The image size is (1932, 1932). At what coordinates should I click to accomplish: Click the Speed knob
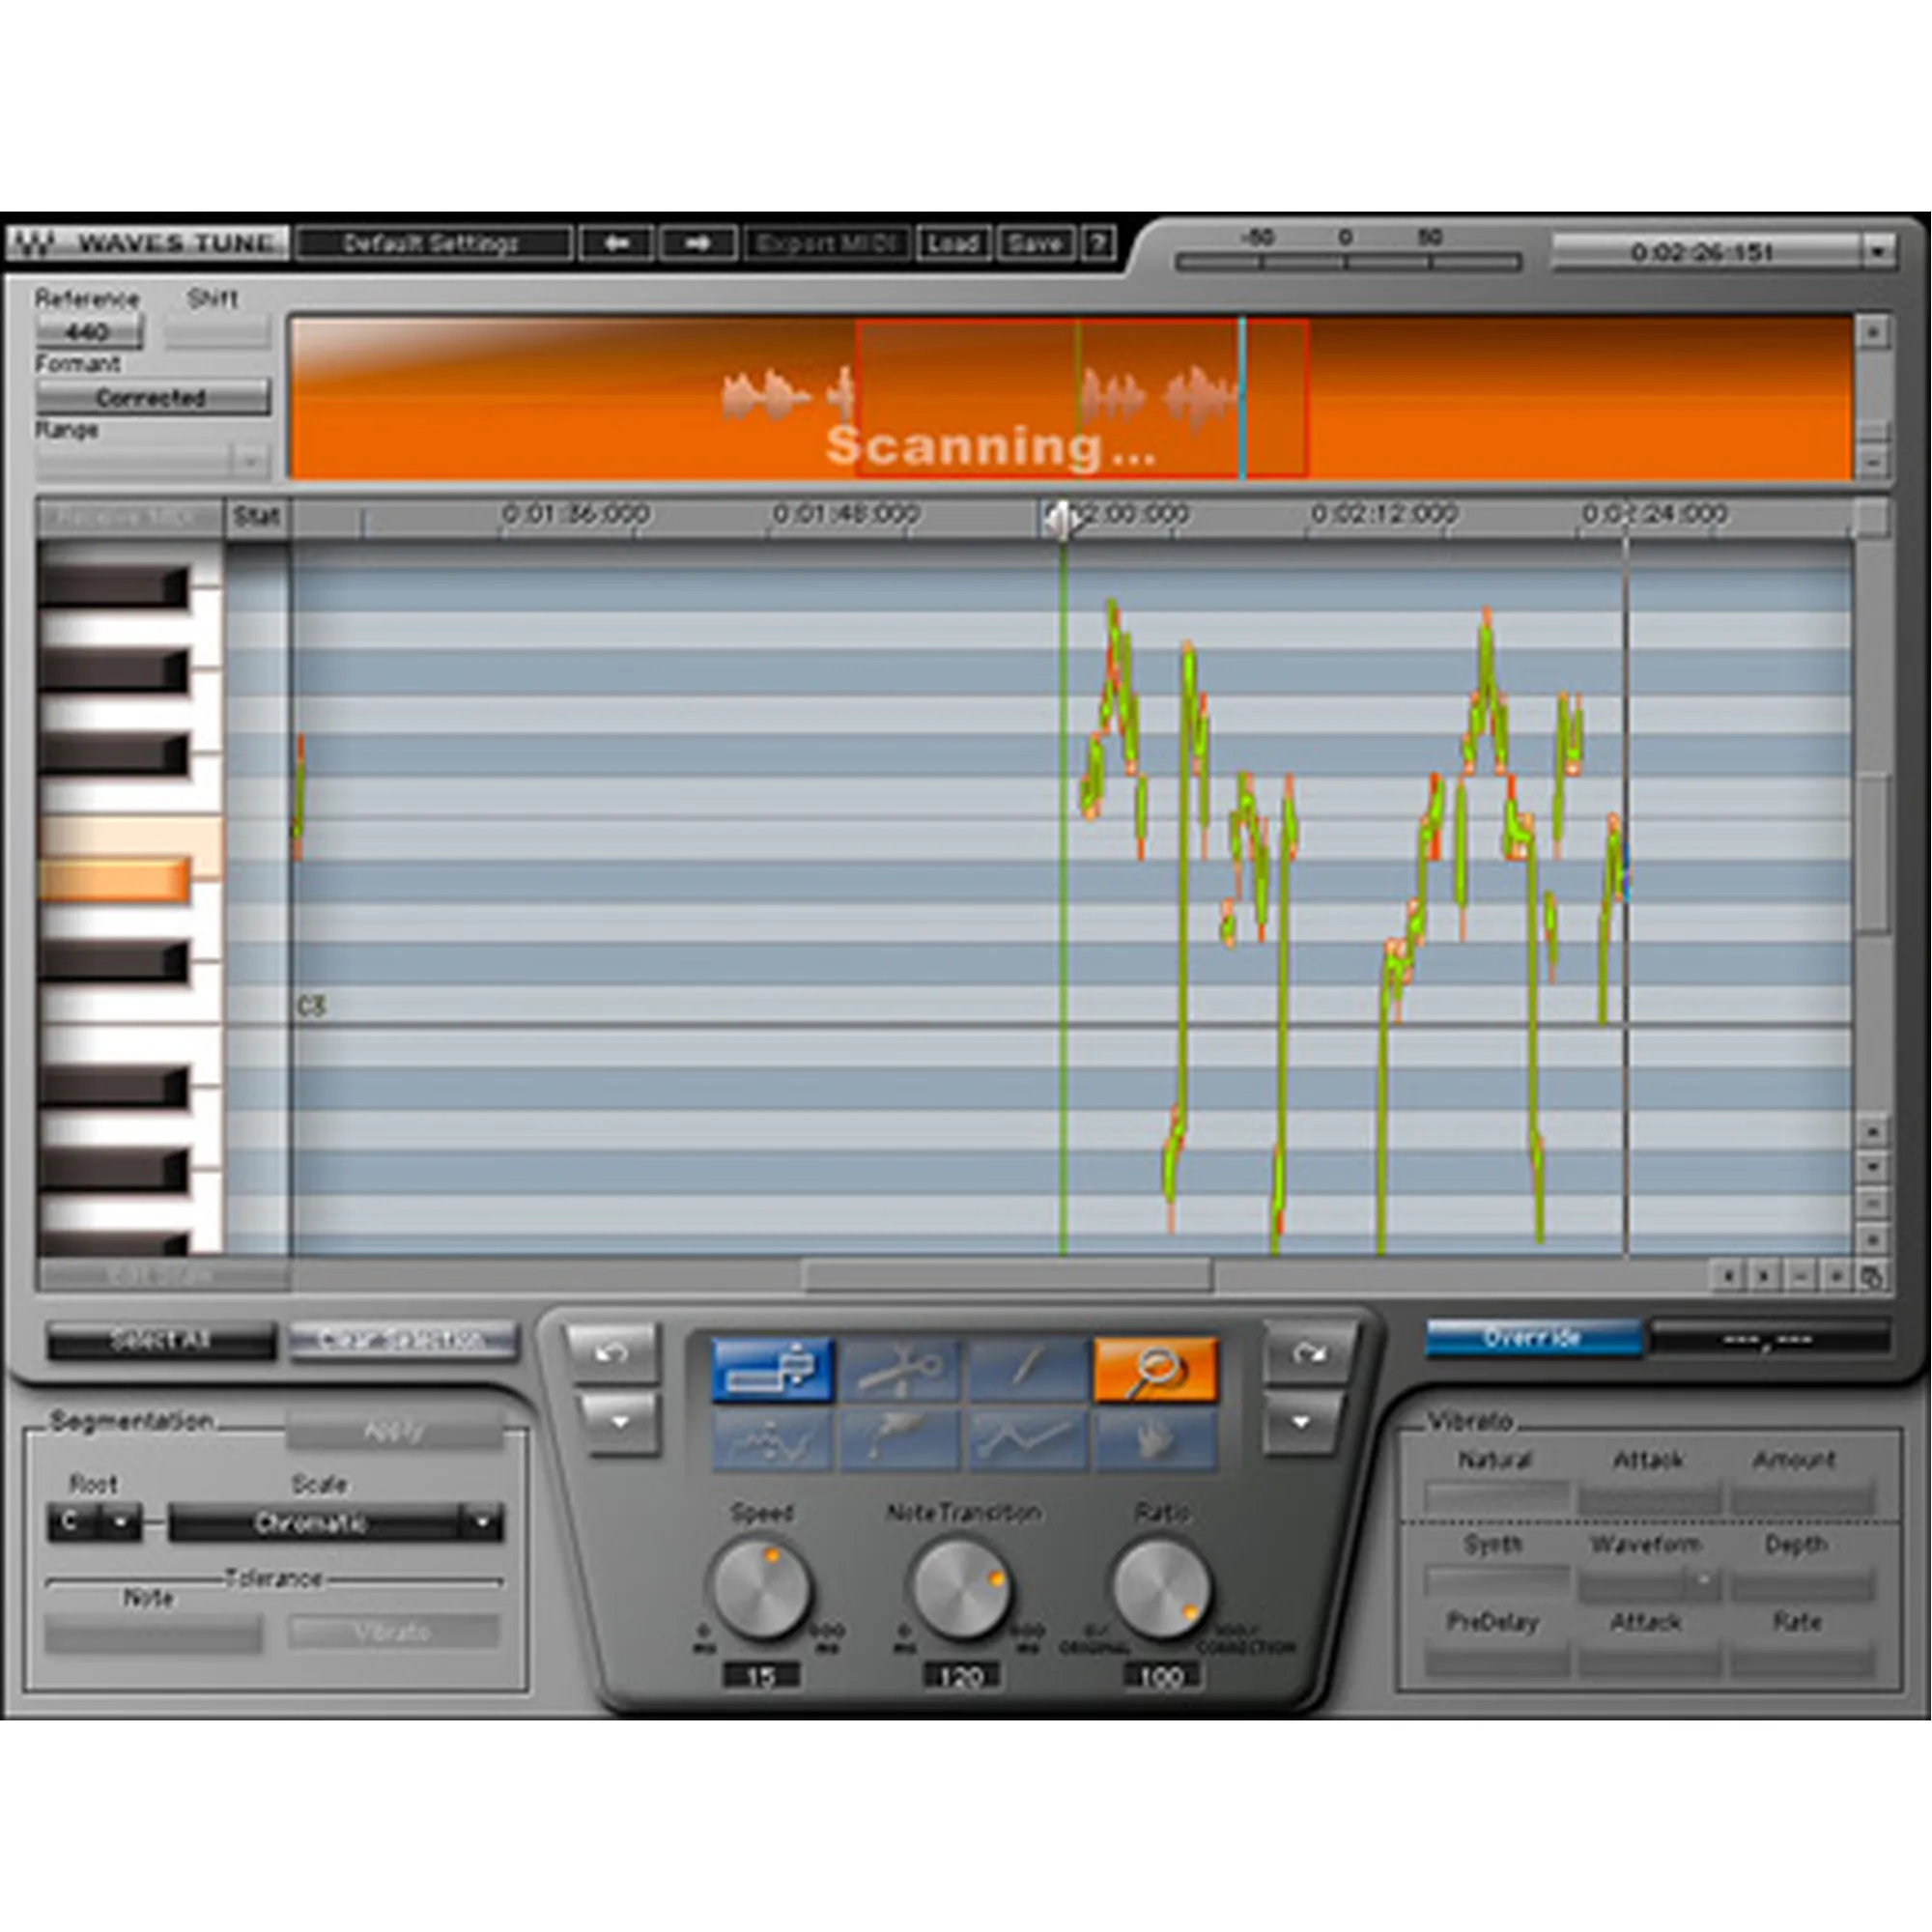tap(760, 1588)
